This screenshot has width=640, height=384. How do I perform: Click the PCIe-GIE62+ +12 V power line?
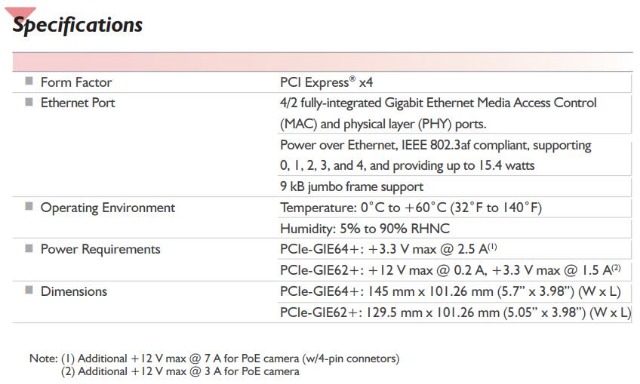click(450, 270)
